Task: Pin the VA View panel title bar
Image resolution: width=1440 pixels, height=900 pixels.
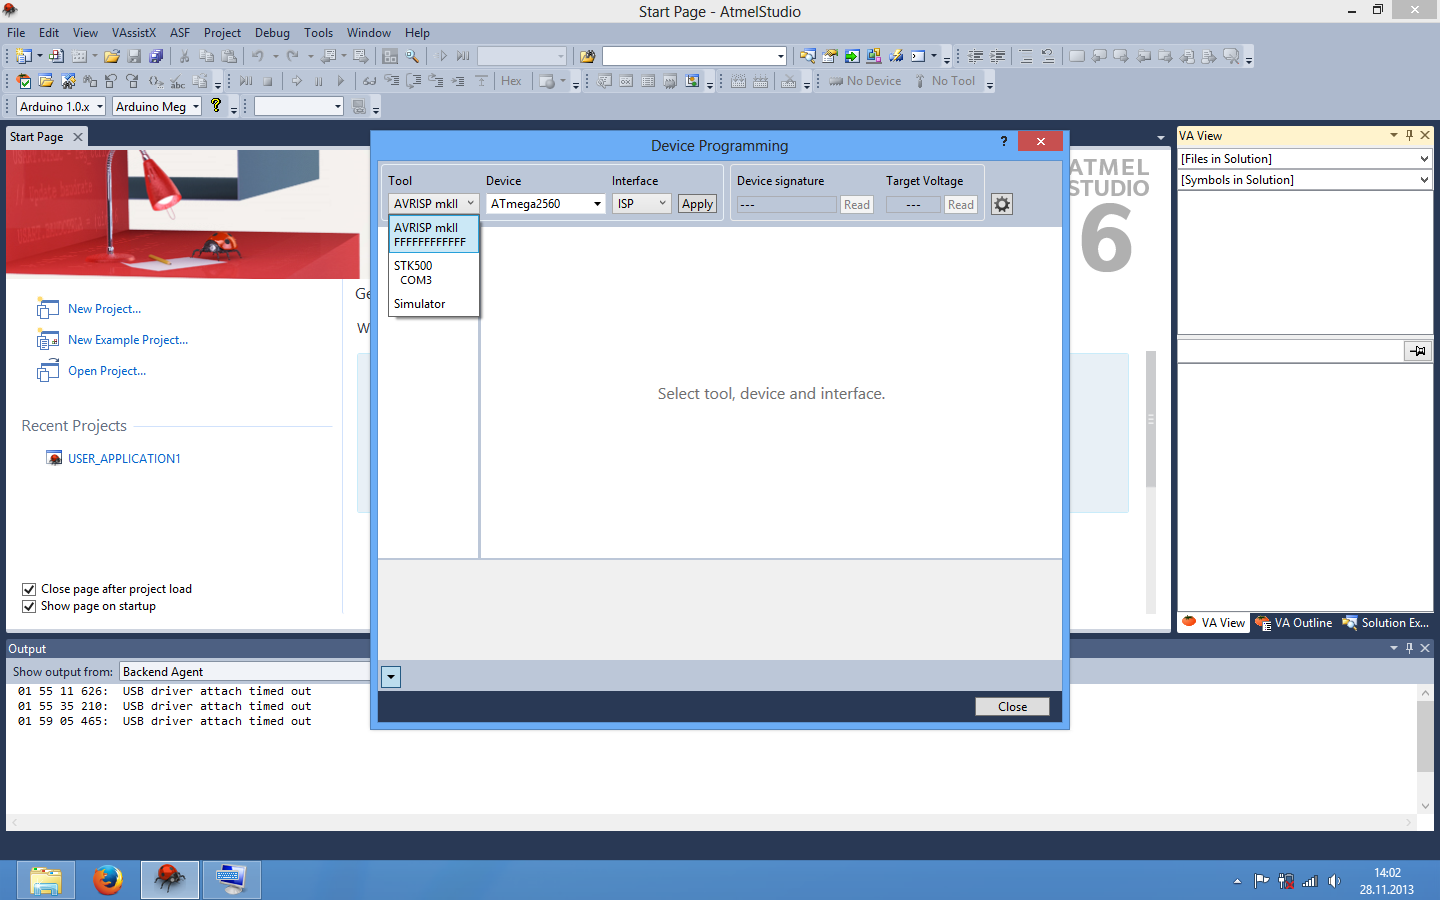Action: click(x=1410, y=135)
